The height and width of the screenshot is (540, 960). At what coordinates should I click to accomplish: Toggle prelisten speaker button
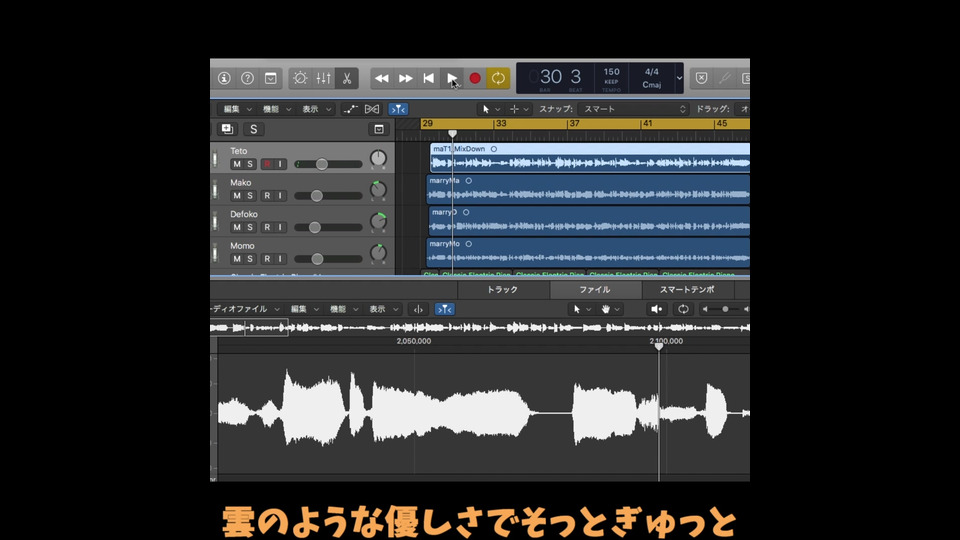click(656, 309)
